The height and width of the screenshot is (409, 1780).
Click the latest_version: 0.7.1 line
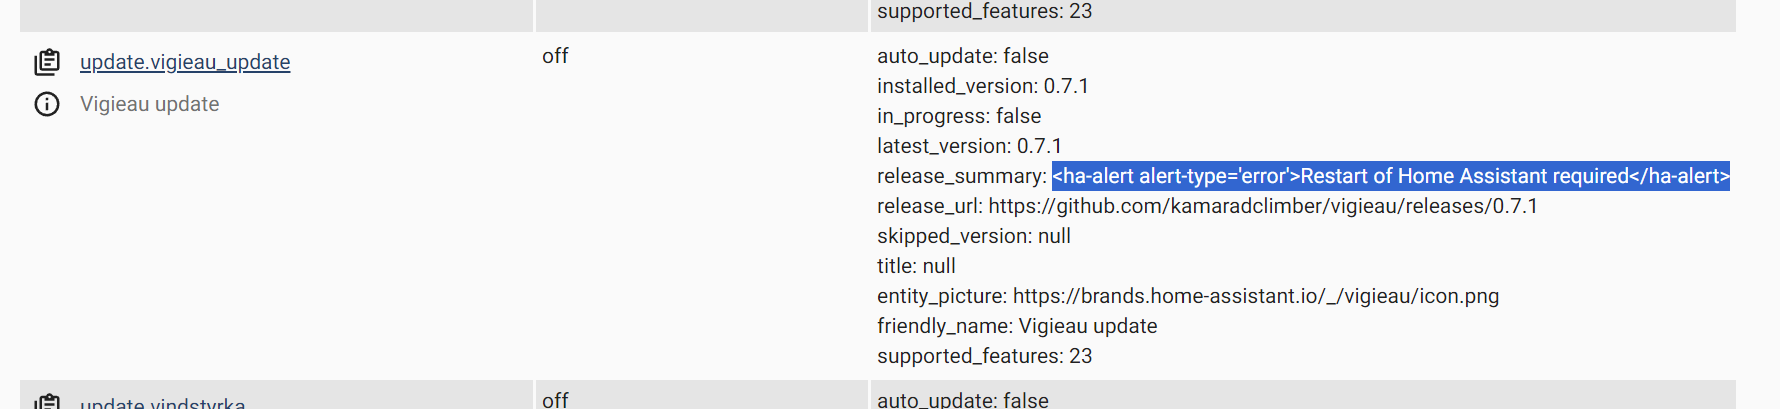click(x=970, y=146)
